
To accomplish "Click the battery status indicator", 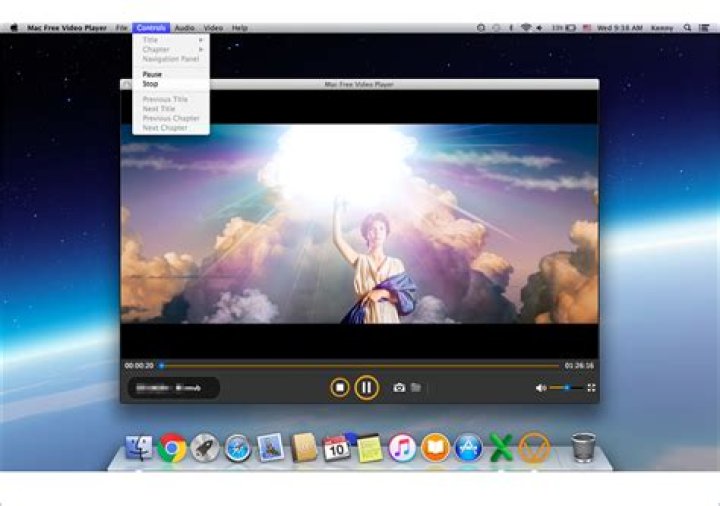I will coord(563,28).
